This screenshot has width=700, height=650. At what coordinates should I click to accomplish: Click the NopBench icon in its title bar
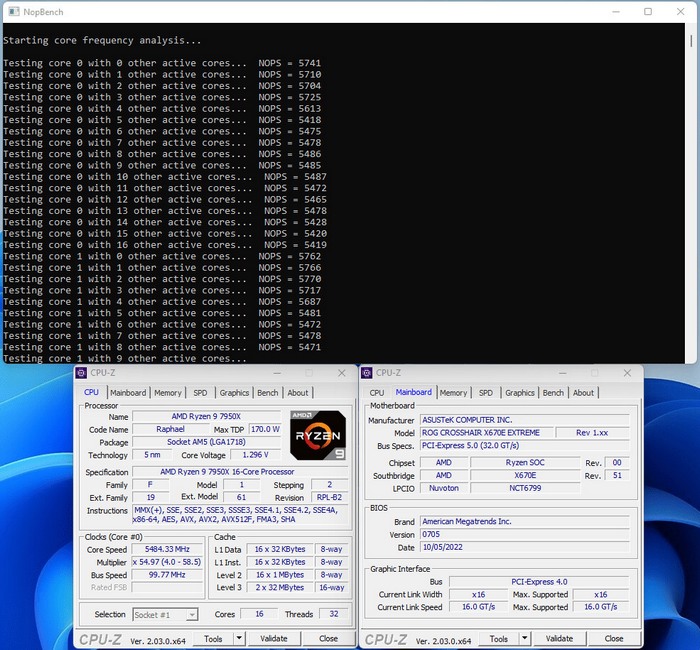pos(12,12)
